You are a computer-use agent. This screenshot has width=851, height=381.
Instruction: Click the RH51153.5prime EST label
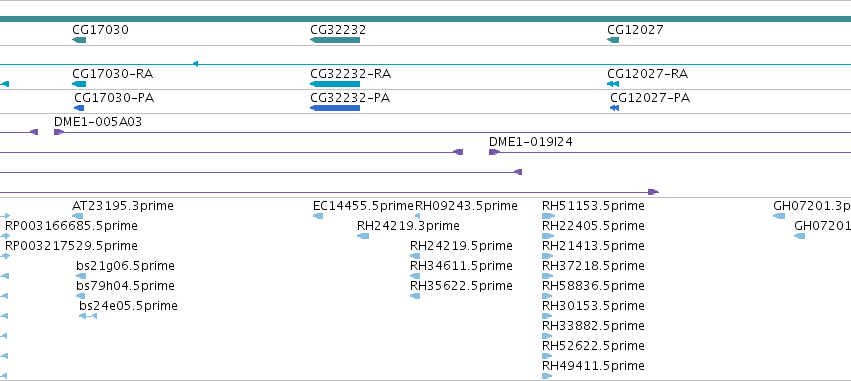(593, 206)
